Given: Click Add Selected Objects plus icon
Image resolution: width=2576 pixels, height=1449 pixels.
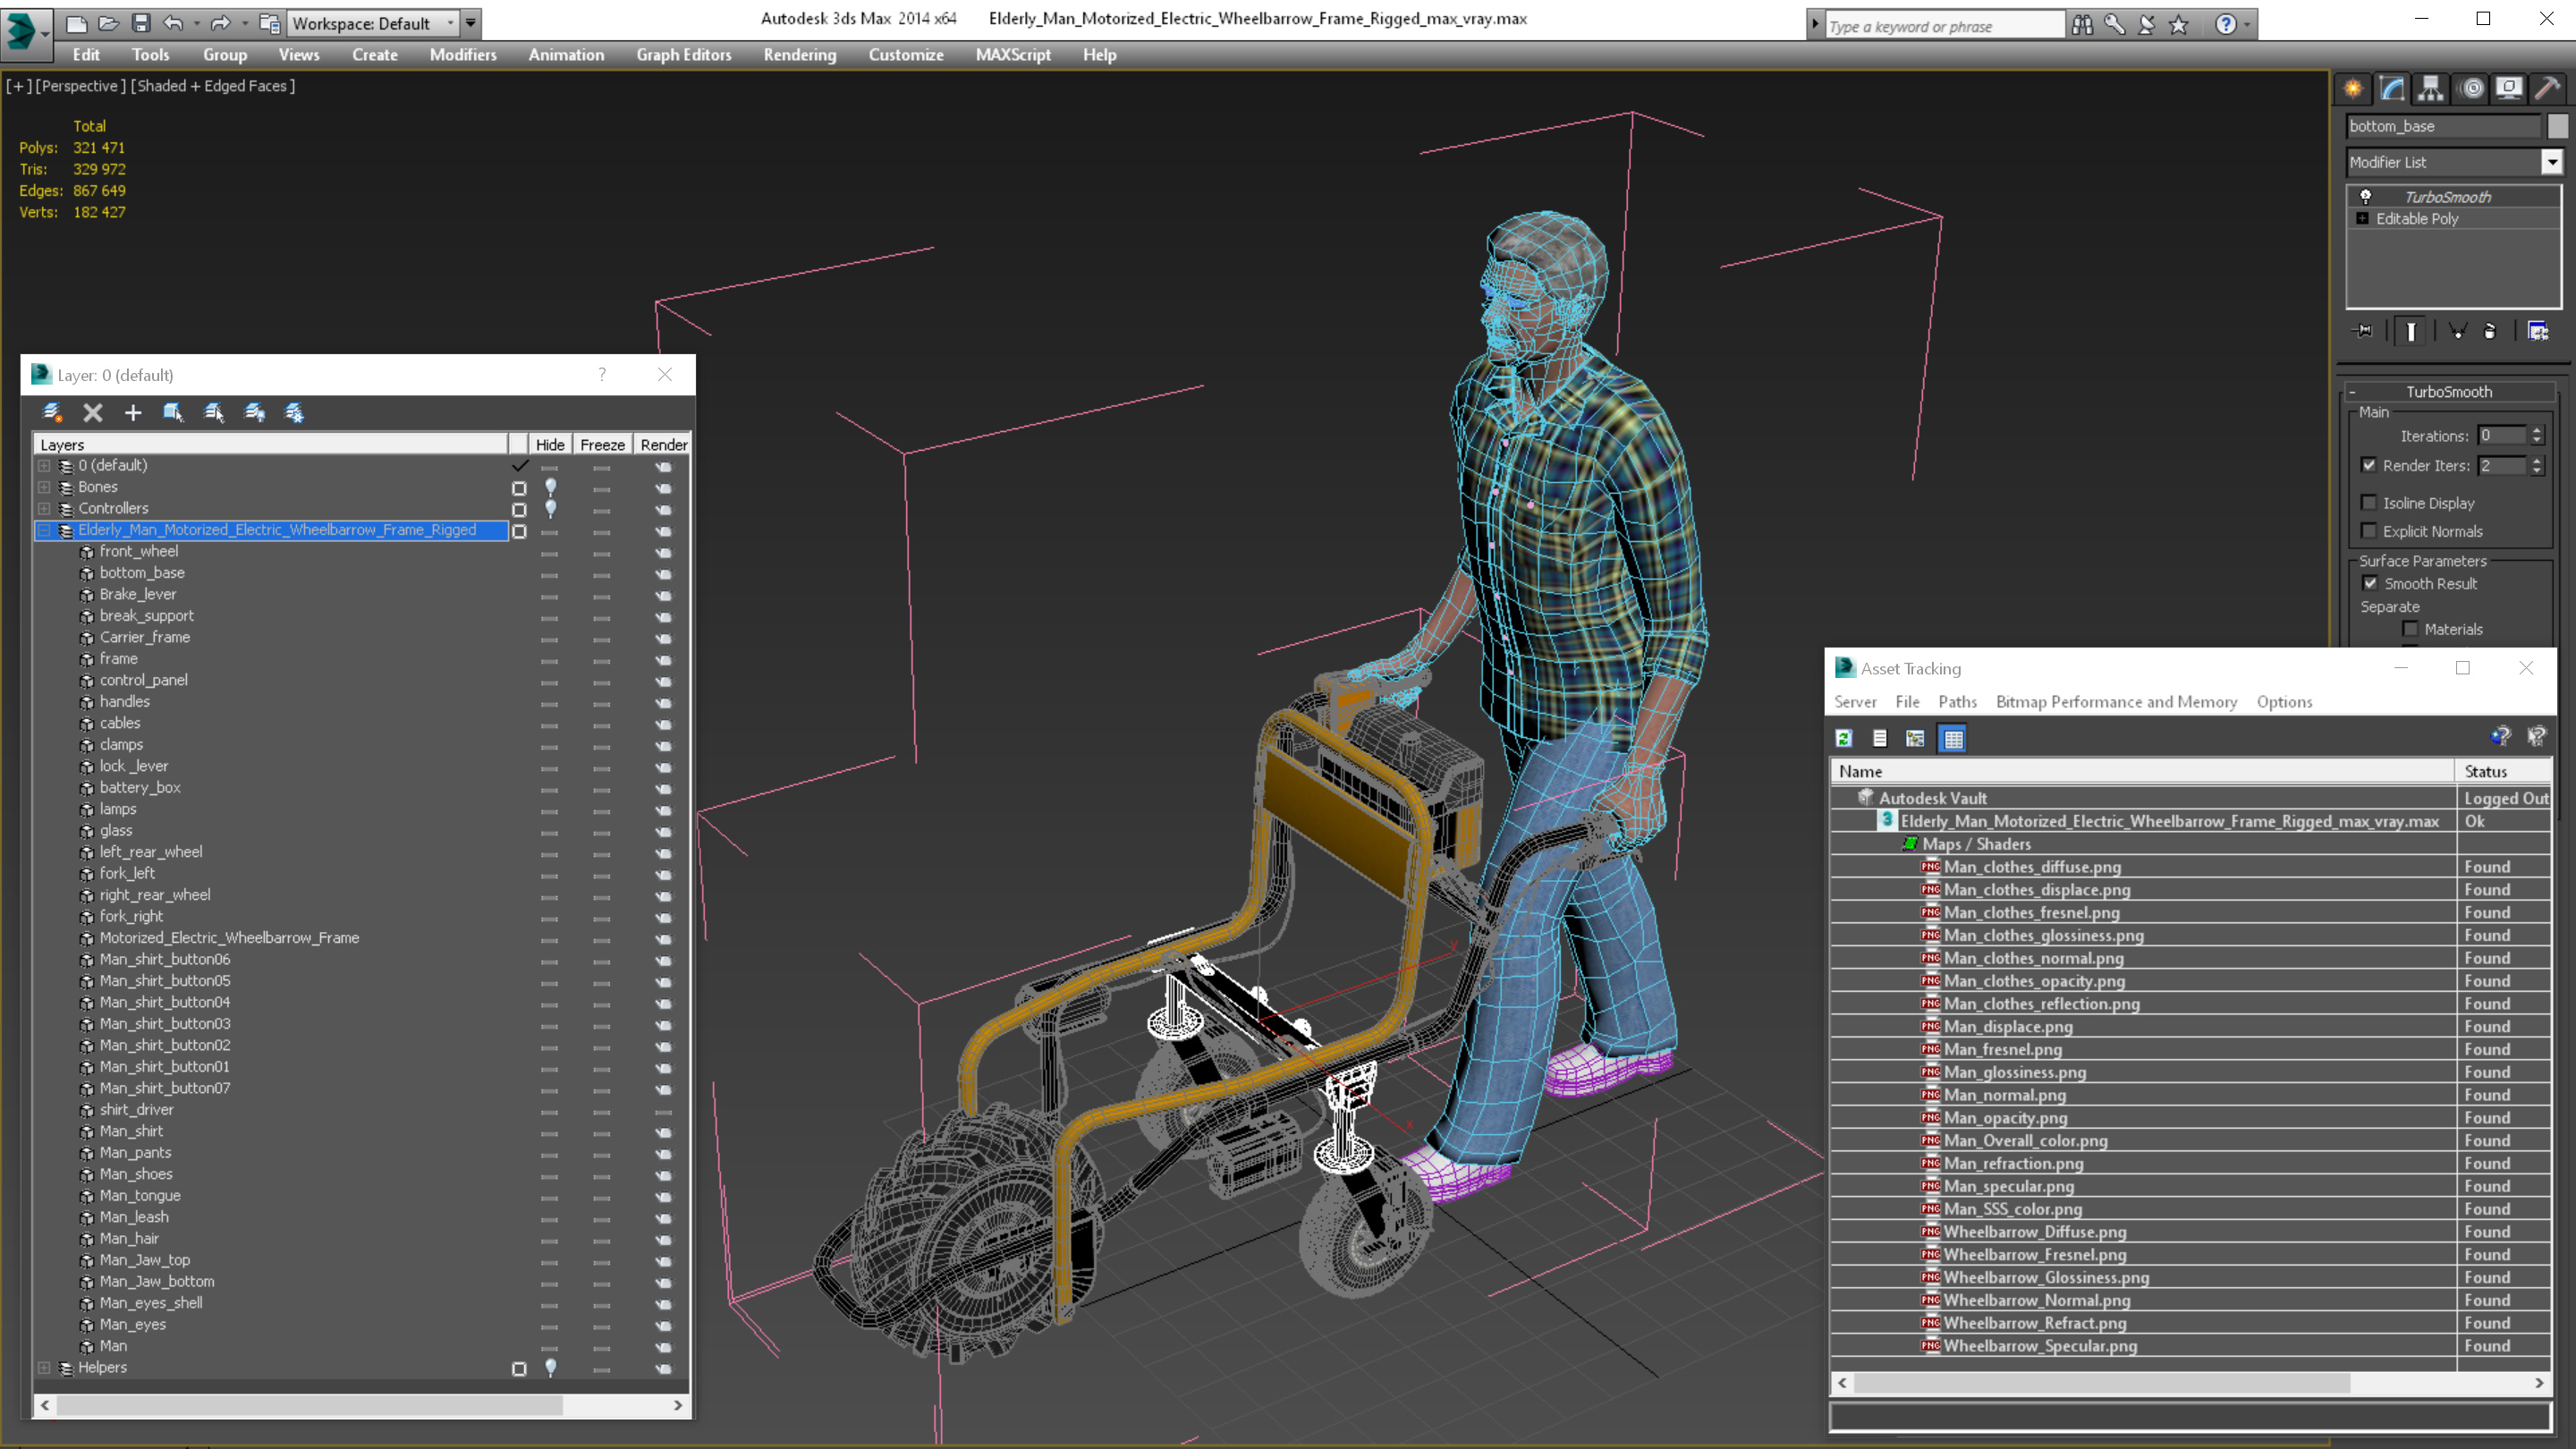Looking at the screenshot, I should point(133,412).
